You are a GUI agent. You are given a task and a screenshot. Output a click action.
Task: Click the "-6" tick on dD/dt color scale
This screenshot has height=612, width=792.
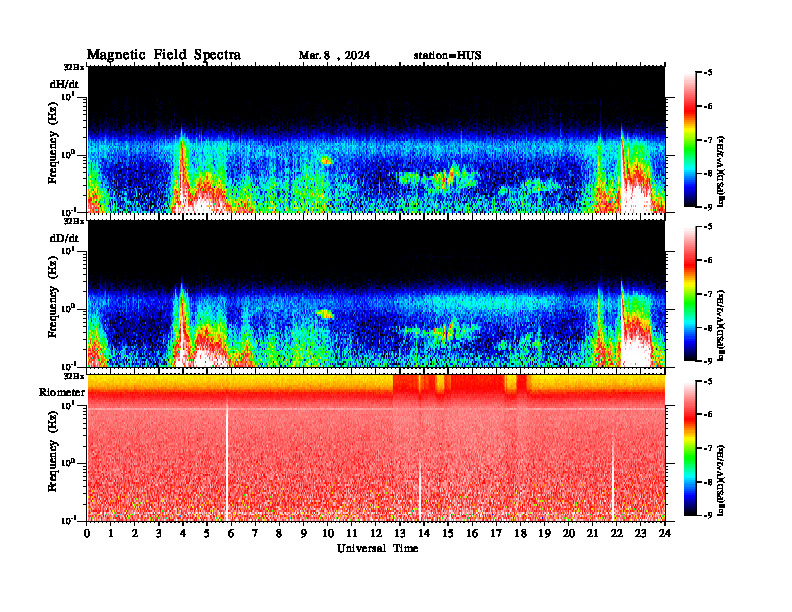(708, 260)
